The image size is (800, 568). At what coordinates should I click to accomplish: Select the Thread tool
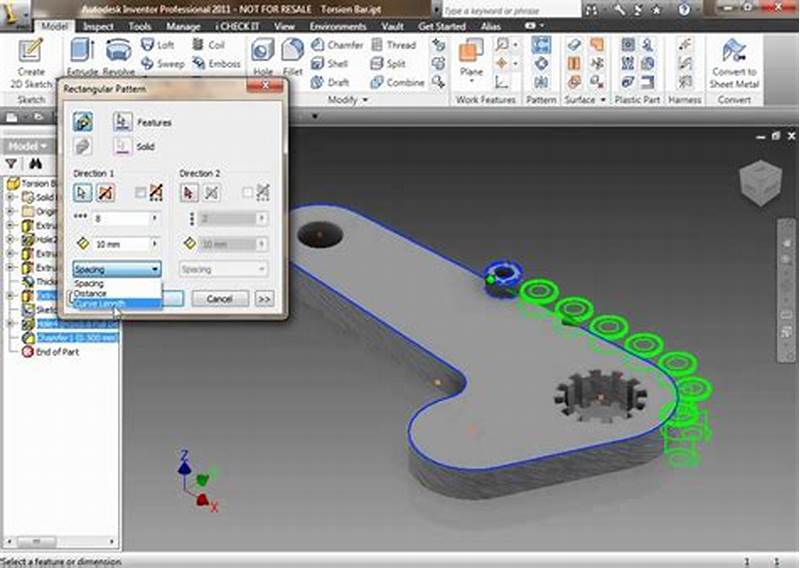pos(393,45)
